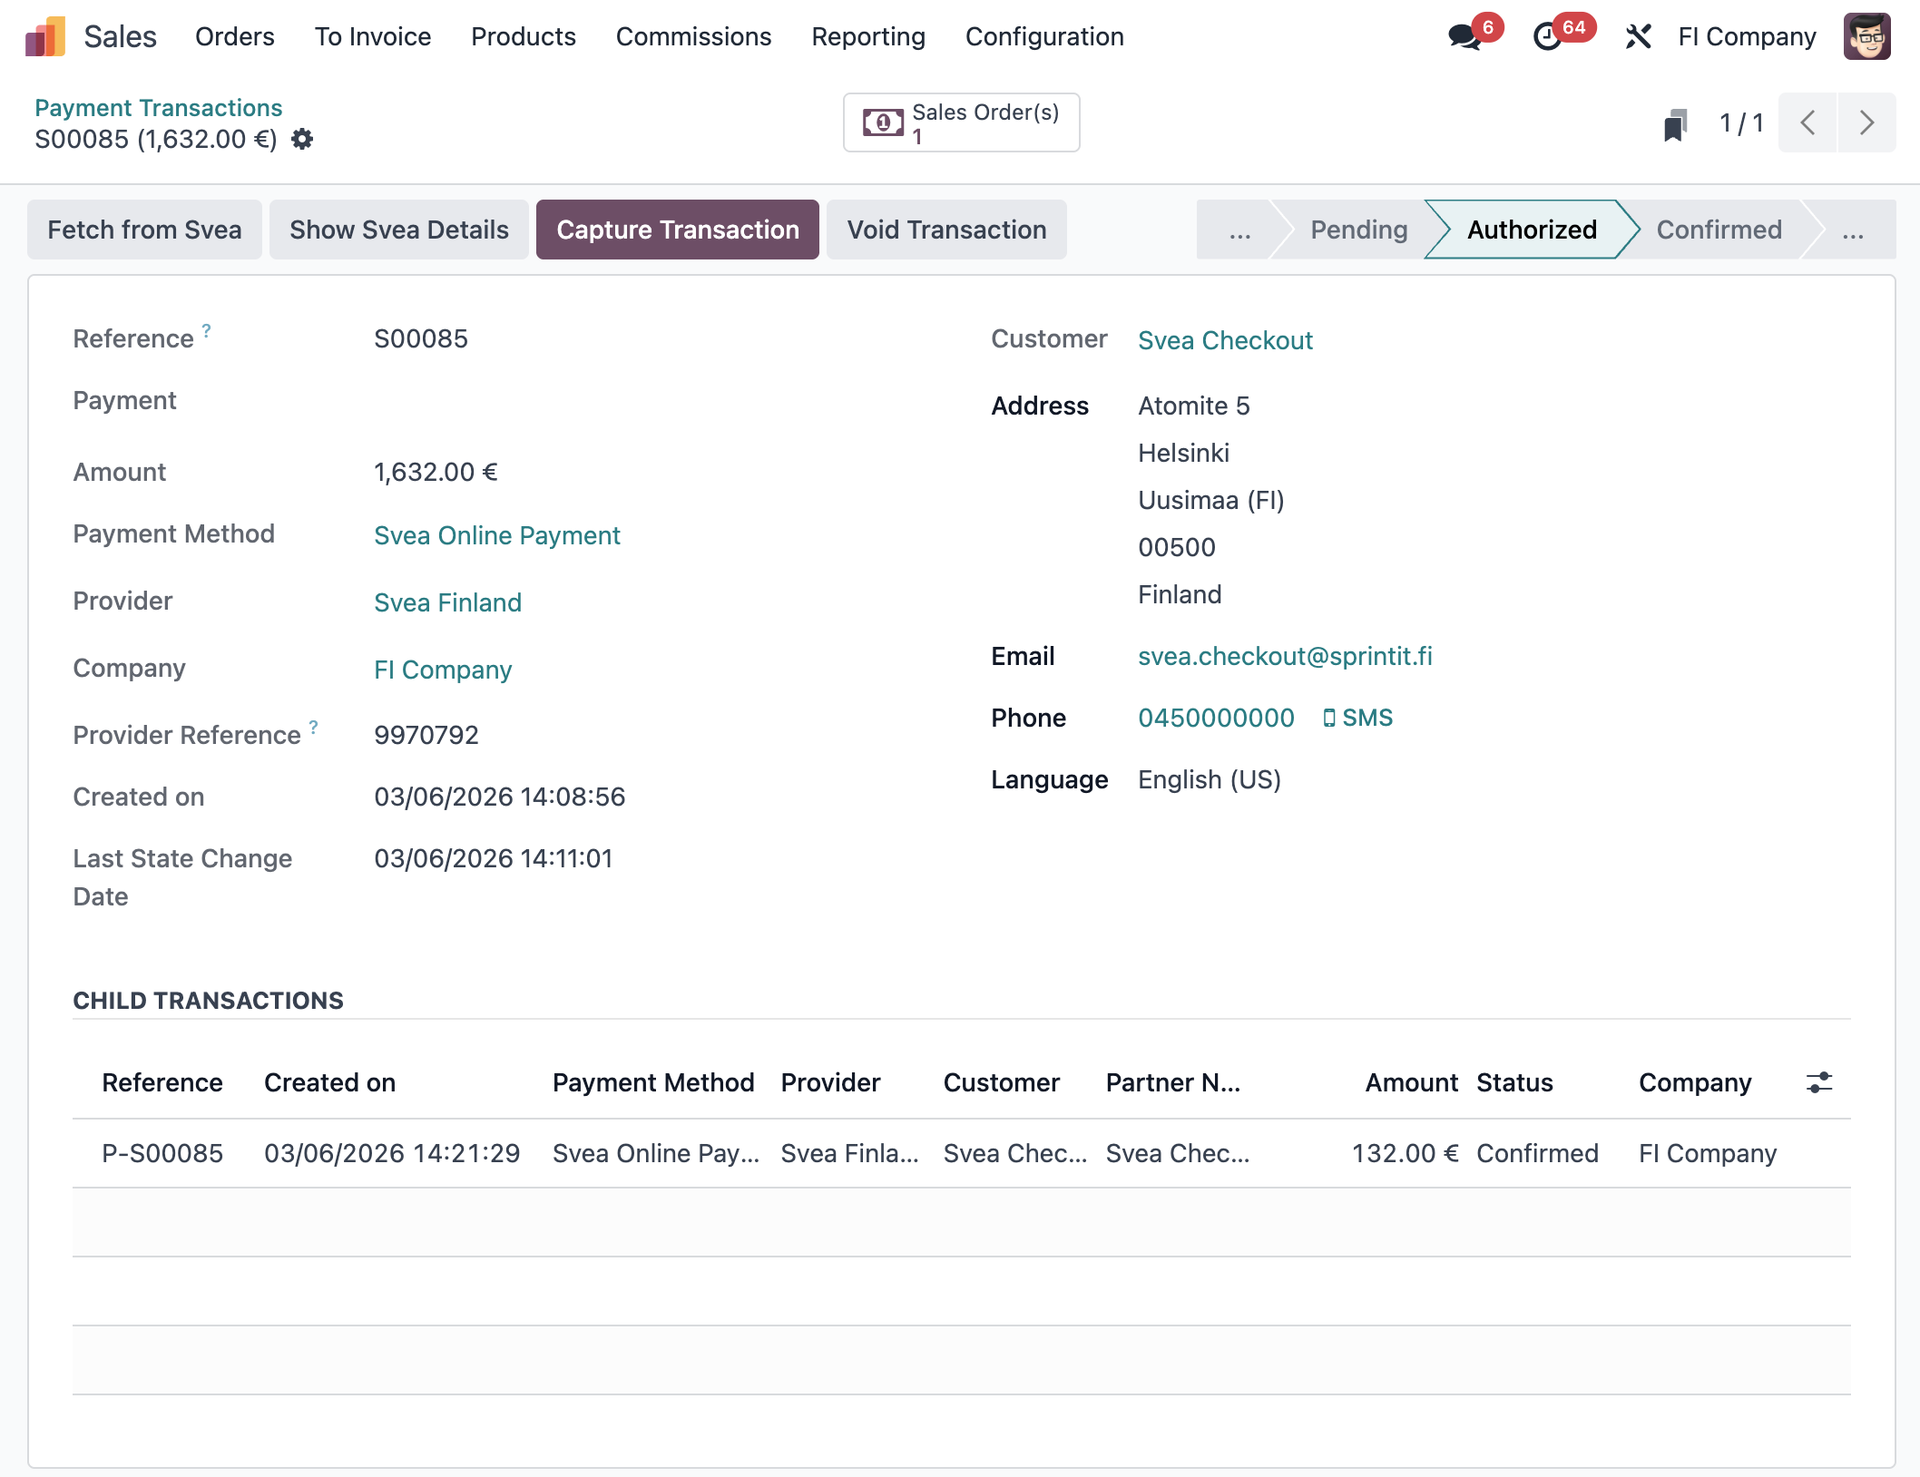This screenshot has width=1920, height=1477.
Task: Sort child transactions by Provider column
Action: tap(831, 1083)
